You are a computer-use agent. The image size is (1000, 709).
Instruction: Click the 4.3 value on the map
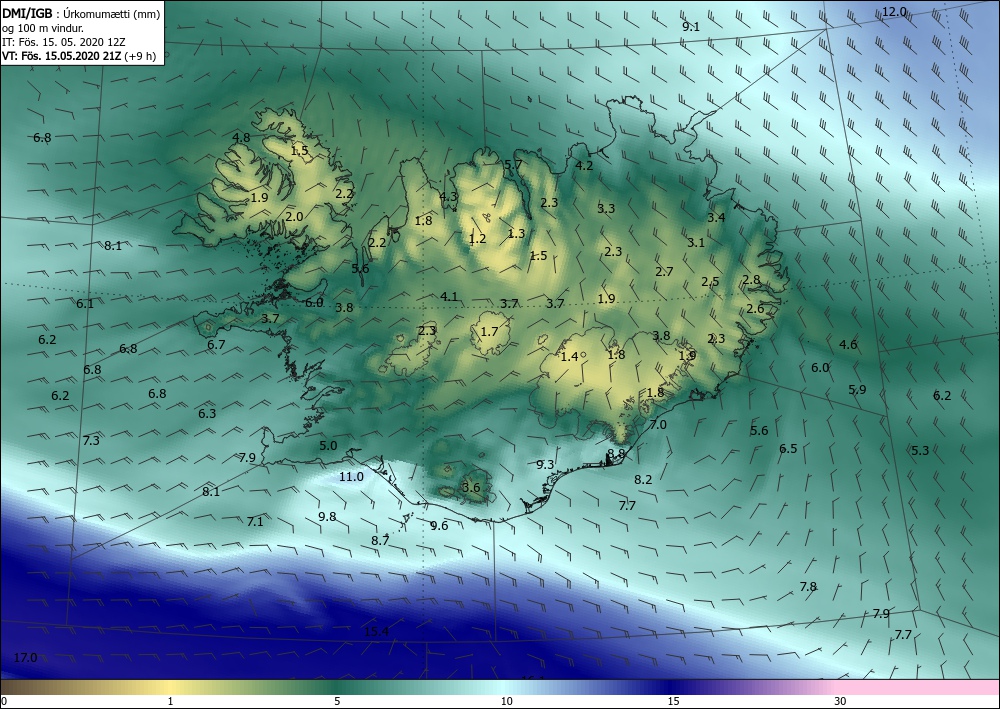tap(449, 197)
